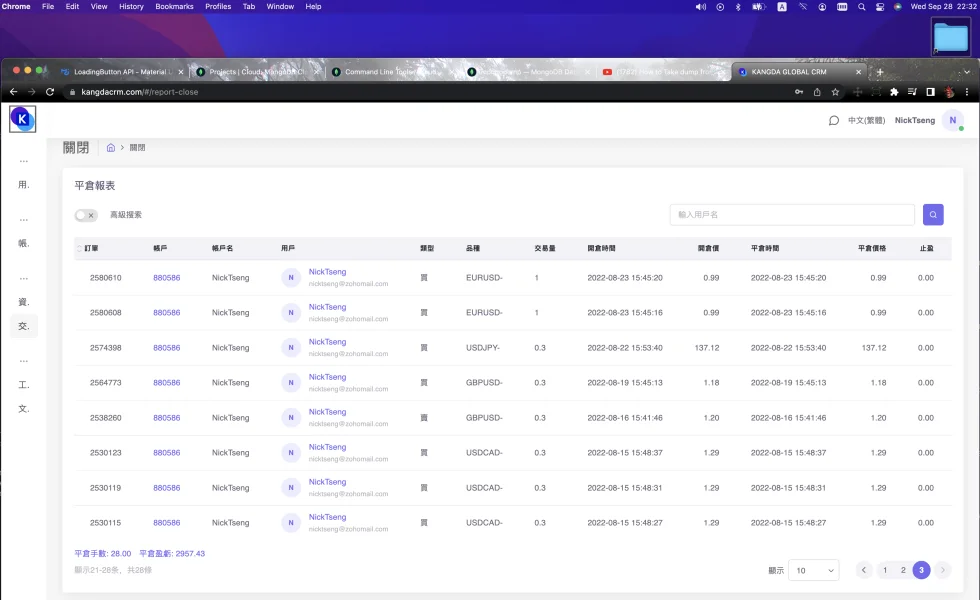Open the Chrome extensions puzzle icon
The image size is (980, 600).
[894, 92]
